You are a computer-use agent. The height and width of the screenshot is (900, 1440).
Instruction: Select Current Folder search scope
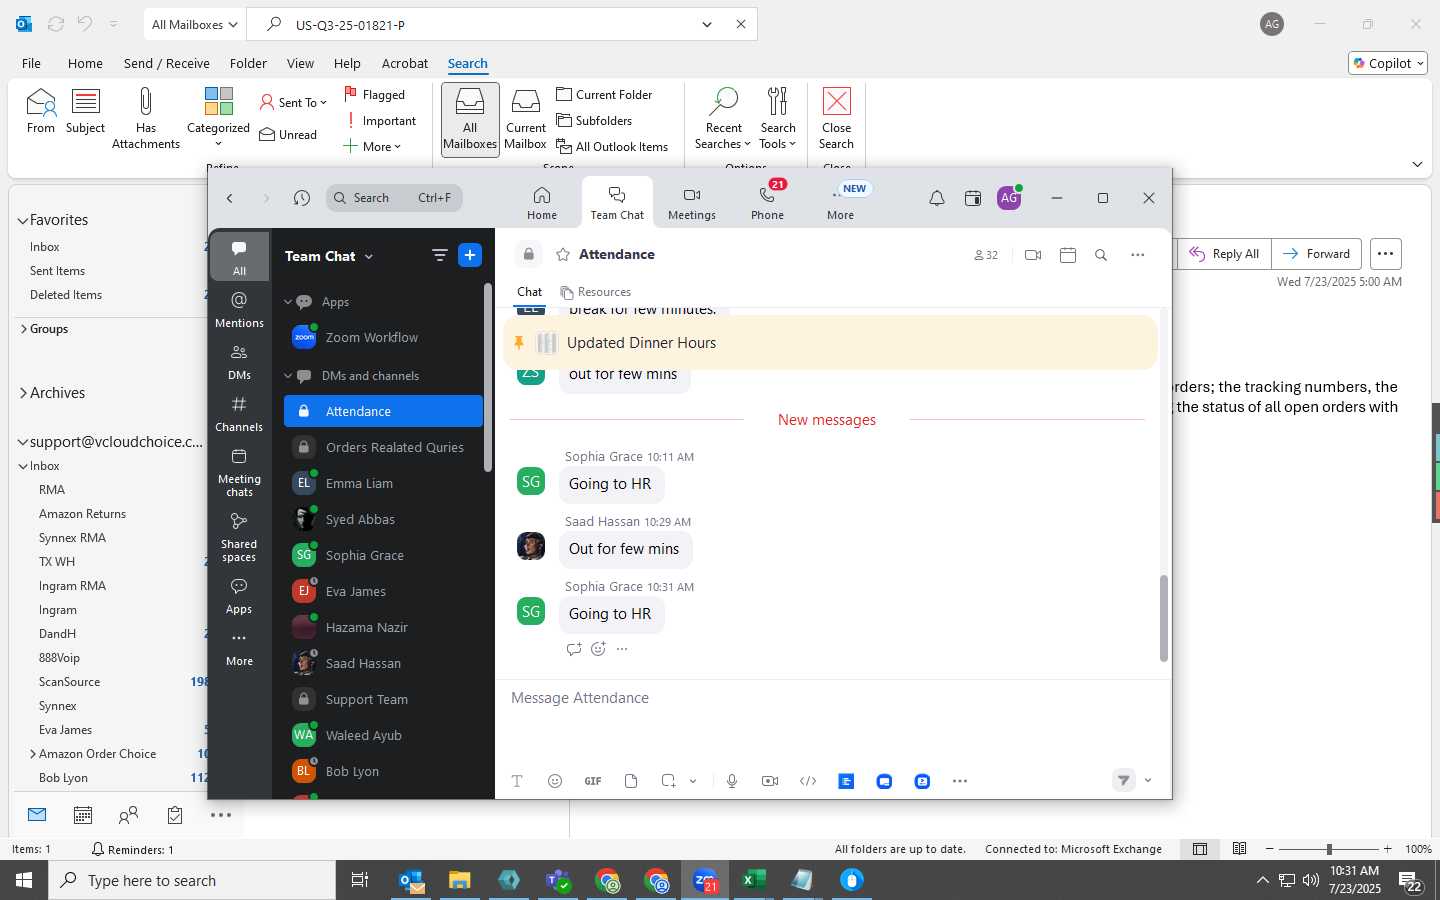(604, 94)
